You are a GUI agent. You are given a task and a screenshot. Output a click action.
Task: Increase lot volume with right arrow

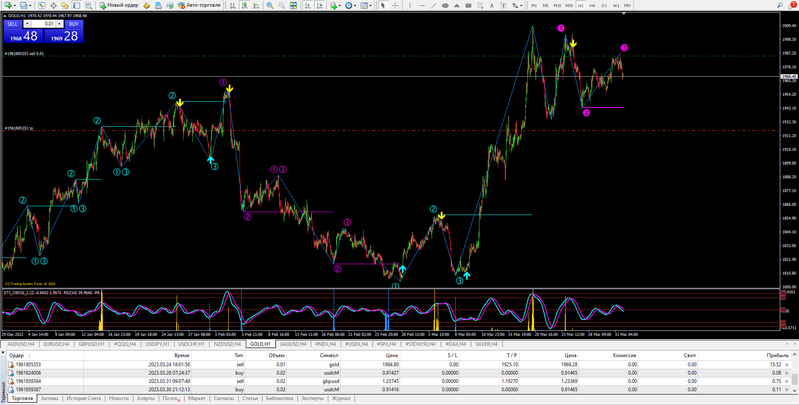coord(60,24)
